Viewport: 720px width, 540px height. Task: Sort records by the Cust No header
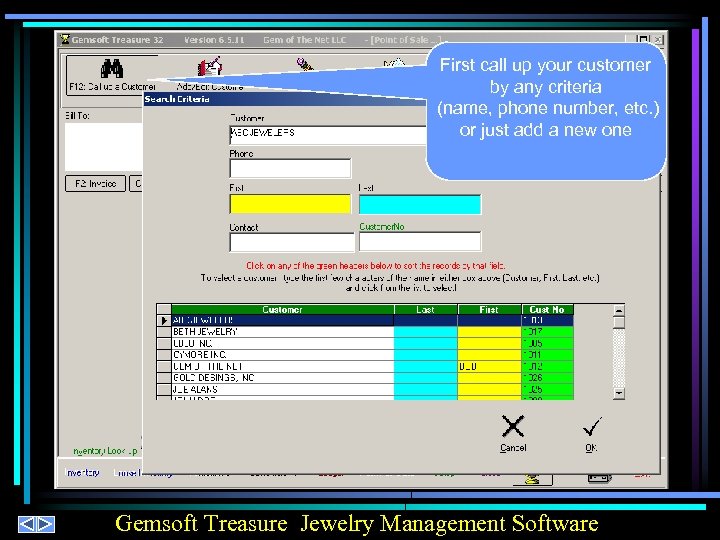547,309
